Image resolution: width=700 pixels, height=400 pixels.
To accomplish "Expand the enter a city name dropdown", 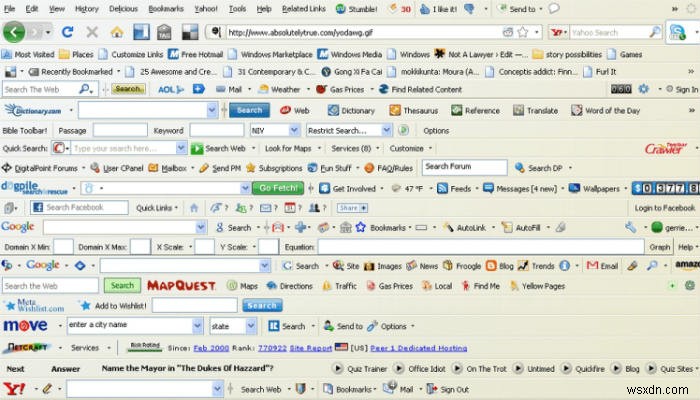I will click(x=198, y=326).
